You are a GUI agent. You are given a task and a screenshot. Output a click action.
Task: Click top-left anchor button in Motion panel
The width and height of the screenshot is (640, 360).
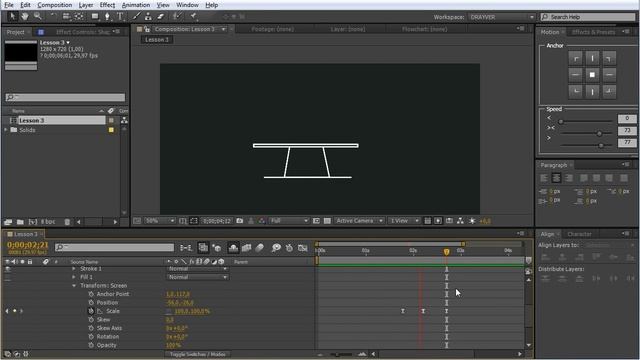pyautogui.click(x=576, y=58)
